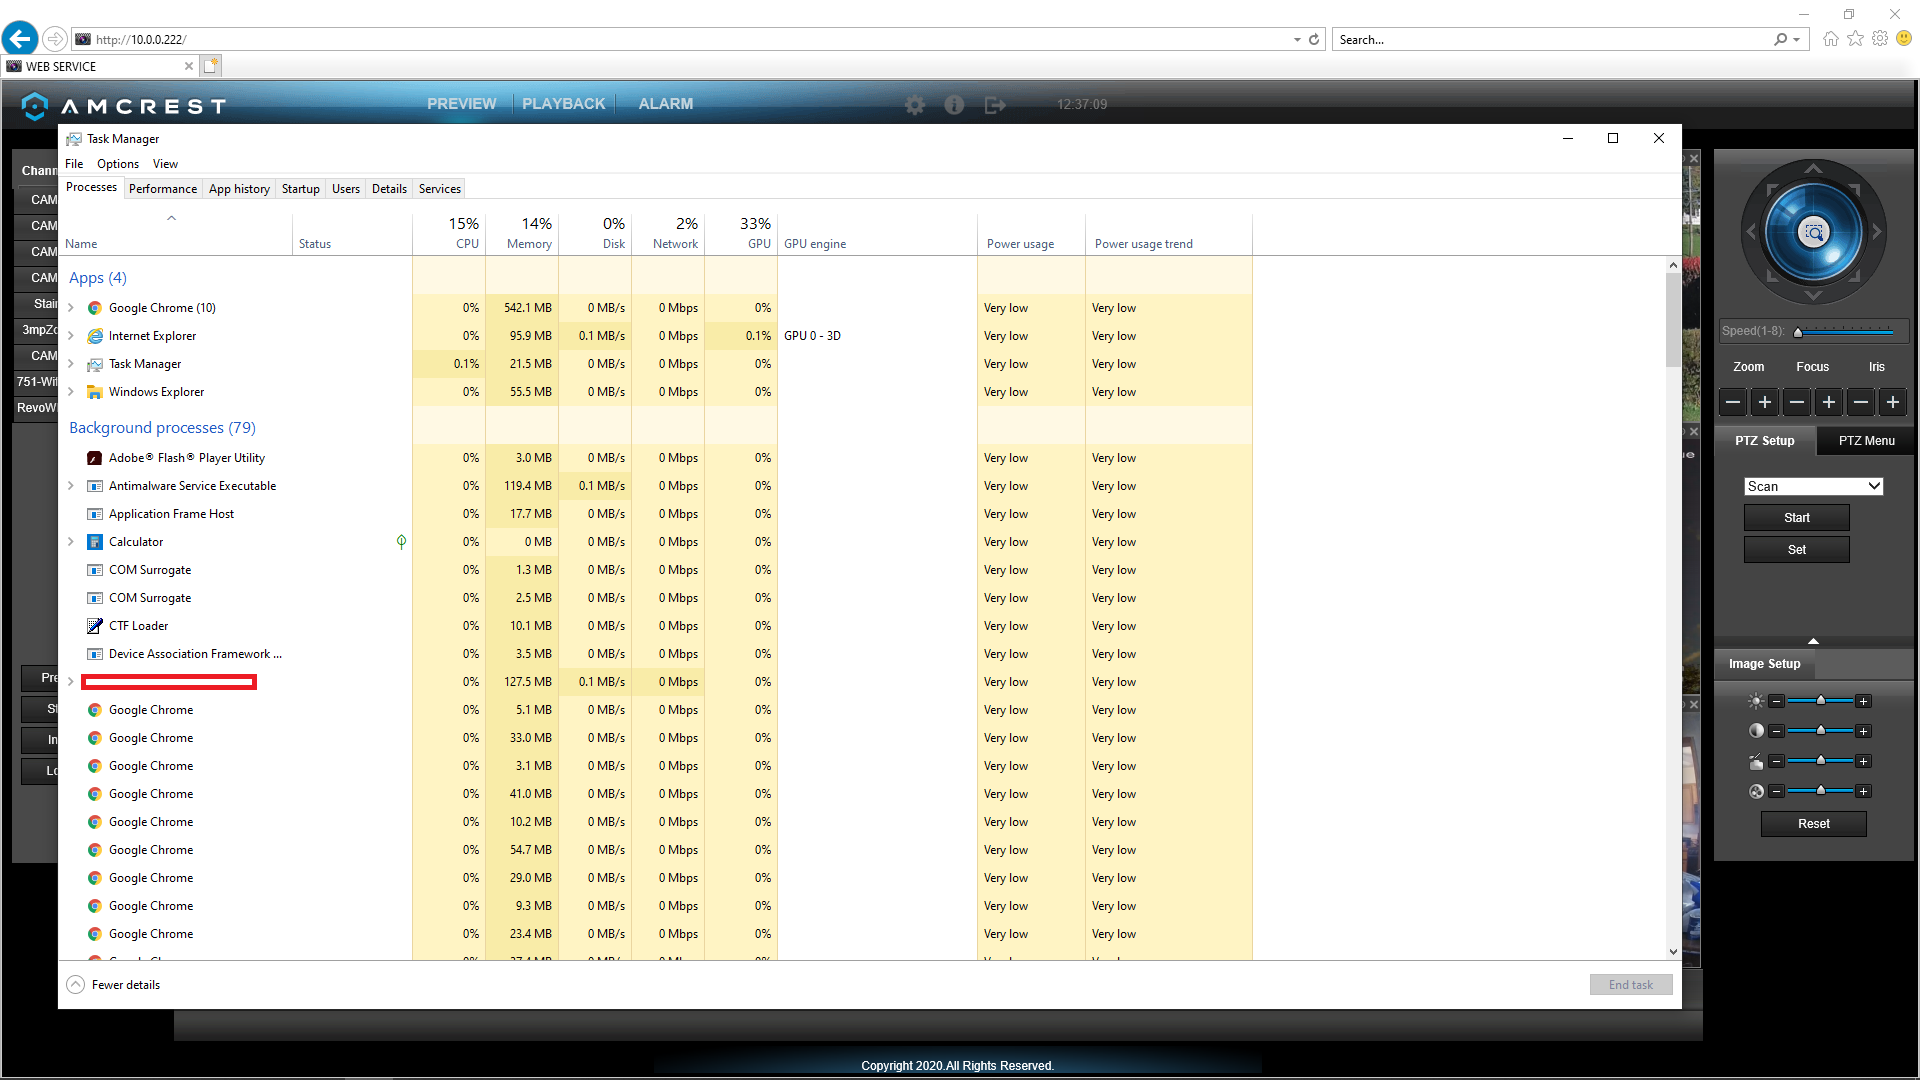
Task: Switch to the Performance tab
Action: pyautogui.click(x=163, y=189)
